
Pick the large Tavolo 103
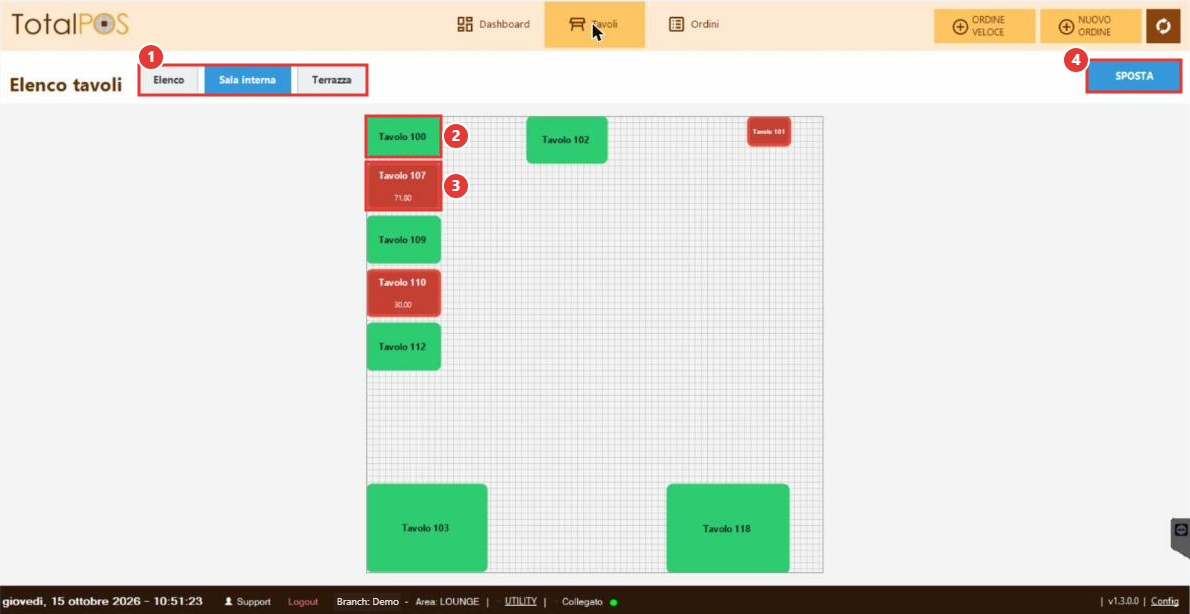[x=427, y=527]
